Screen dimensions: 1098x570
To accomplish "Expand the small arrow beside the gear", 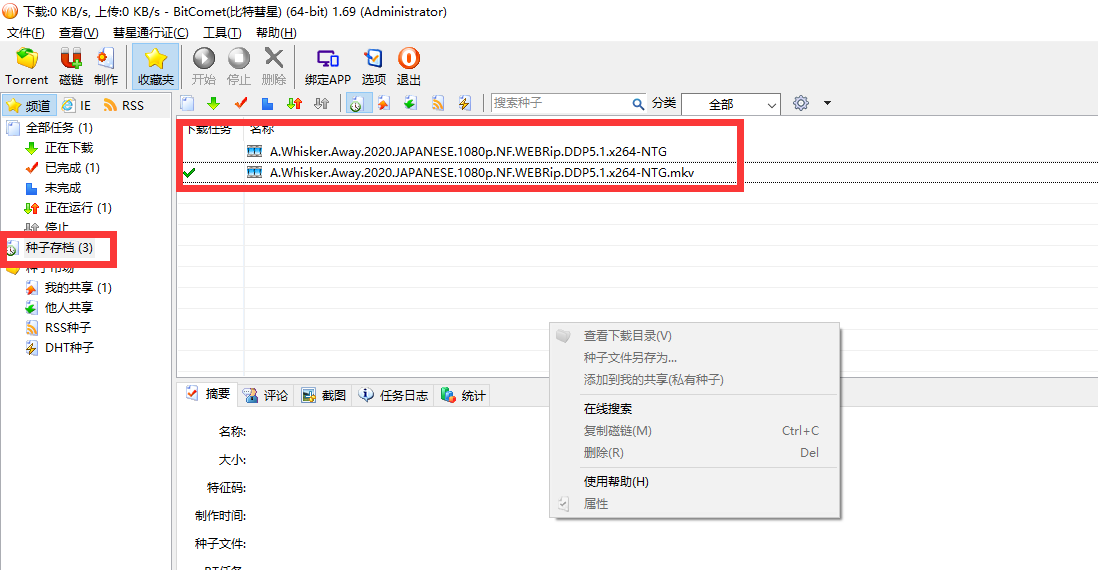I will (827, 104).
